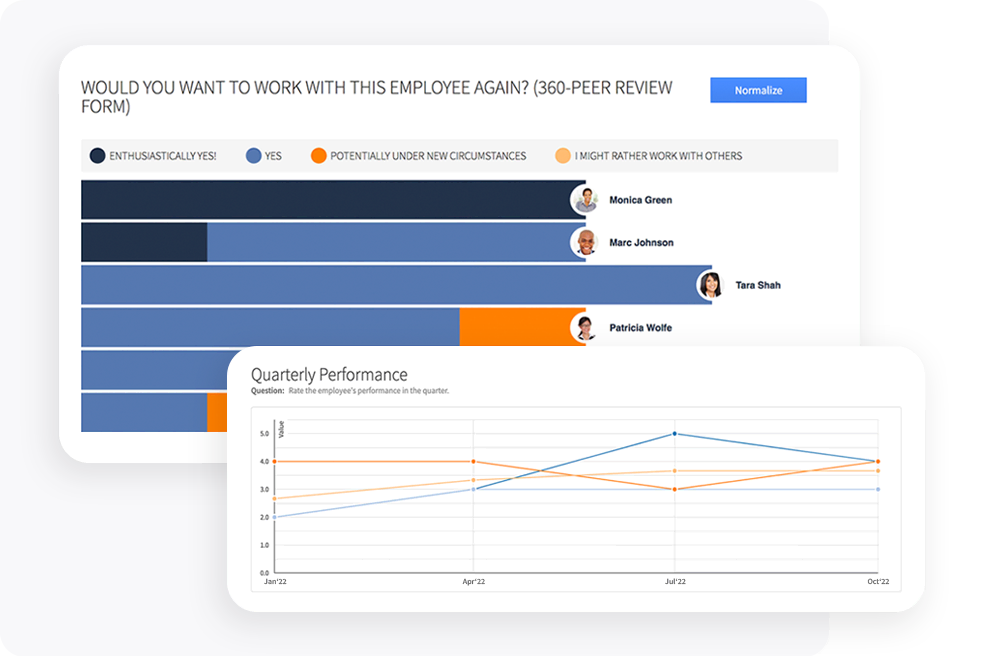Click the Monica Green name label
Screen dimensions: 984x656
(x=640, y=200)
